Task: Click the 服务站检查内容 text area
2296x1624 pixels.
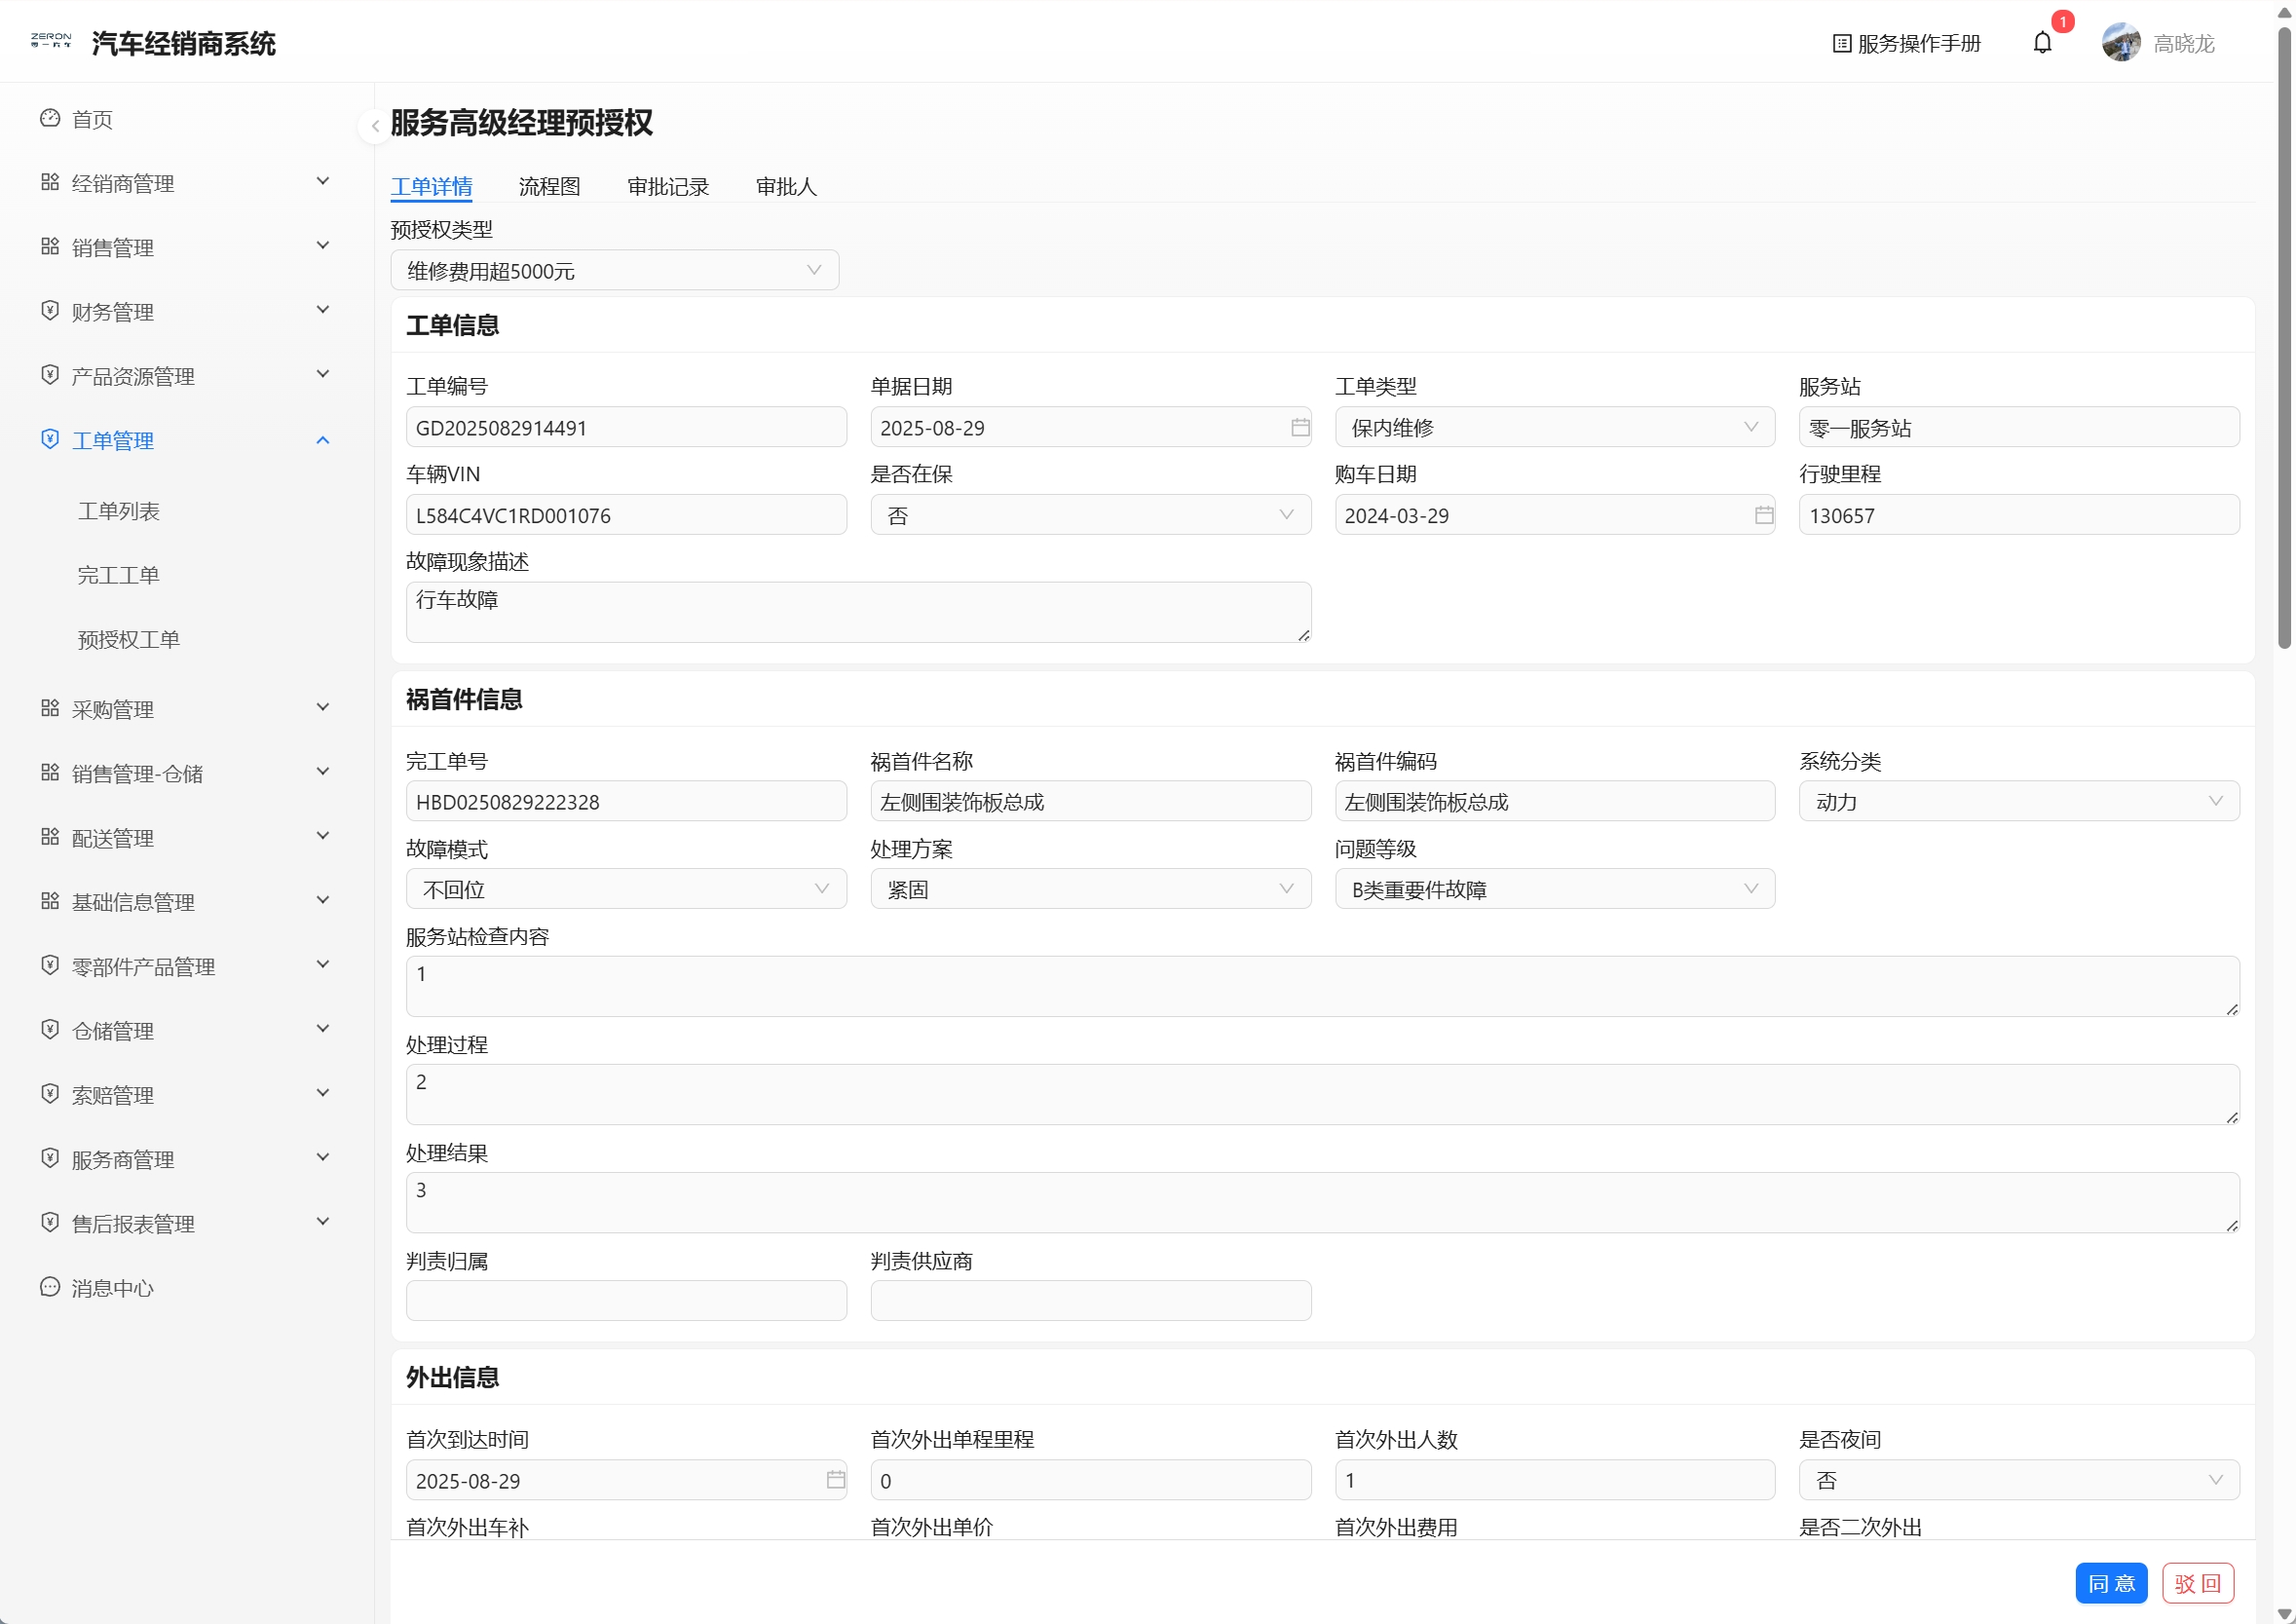Action: click(1322, 987)
